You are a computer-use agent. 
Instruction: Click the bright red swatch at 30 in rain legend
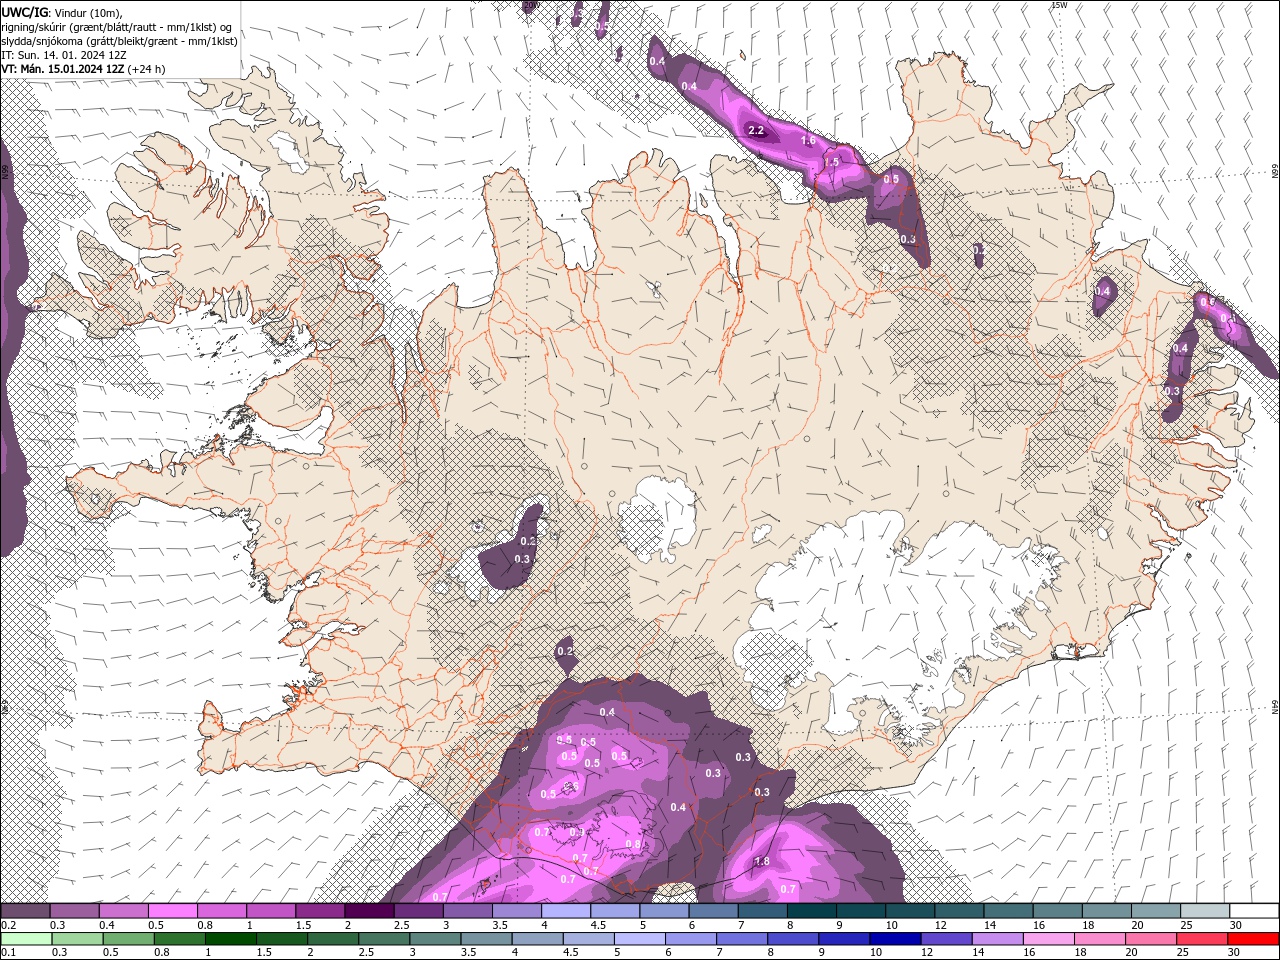(x=1253, y=939)
